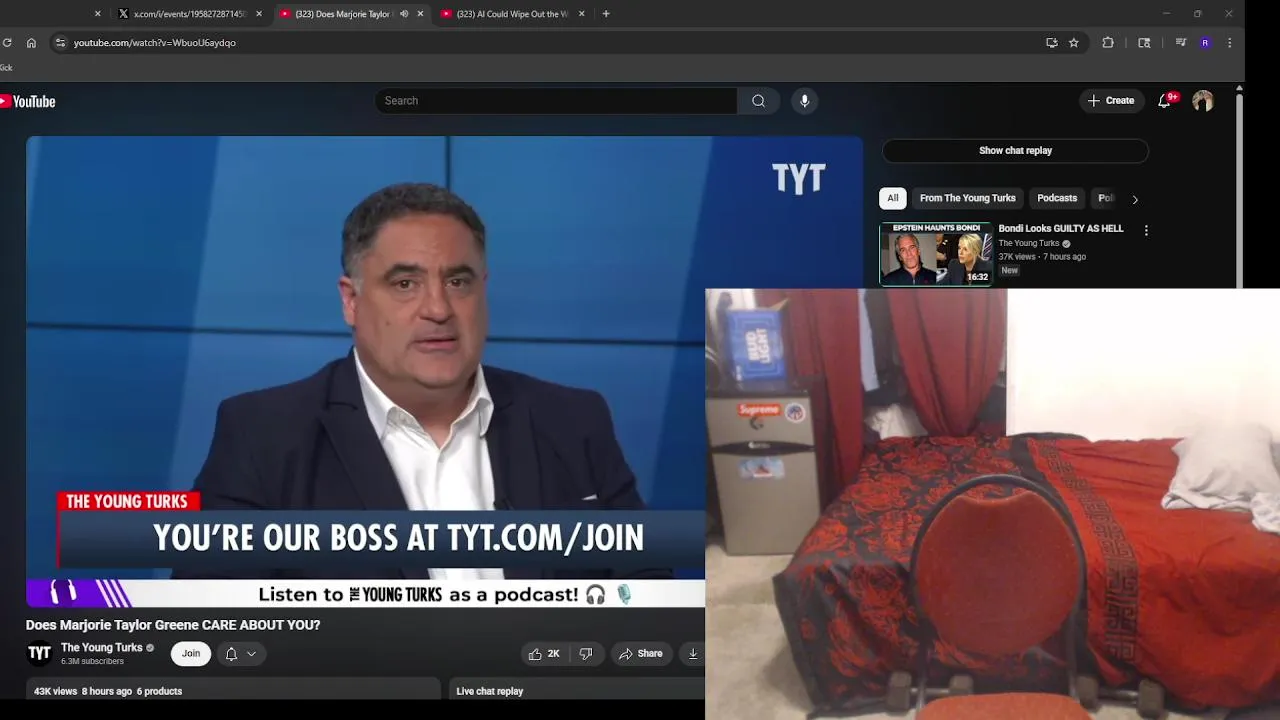Click the video title Does Marjorie Taylor Greene
The width and height of the screenshot is (1280, 720).
173,625
